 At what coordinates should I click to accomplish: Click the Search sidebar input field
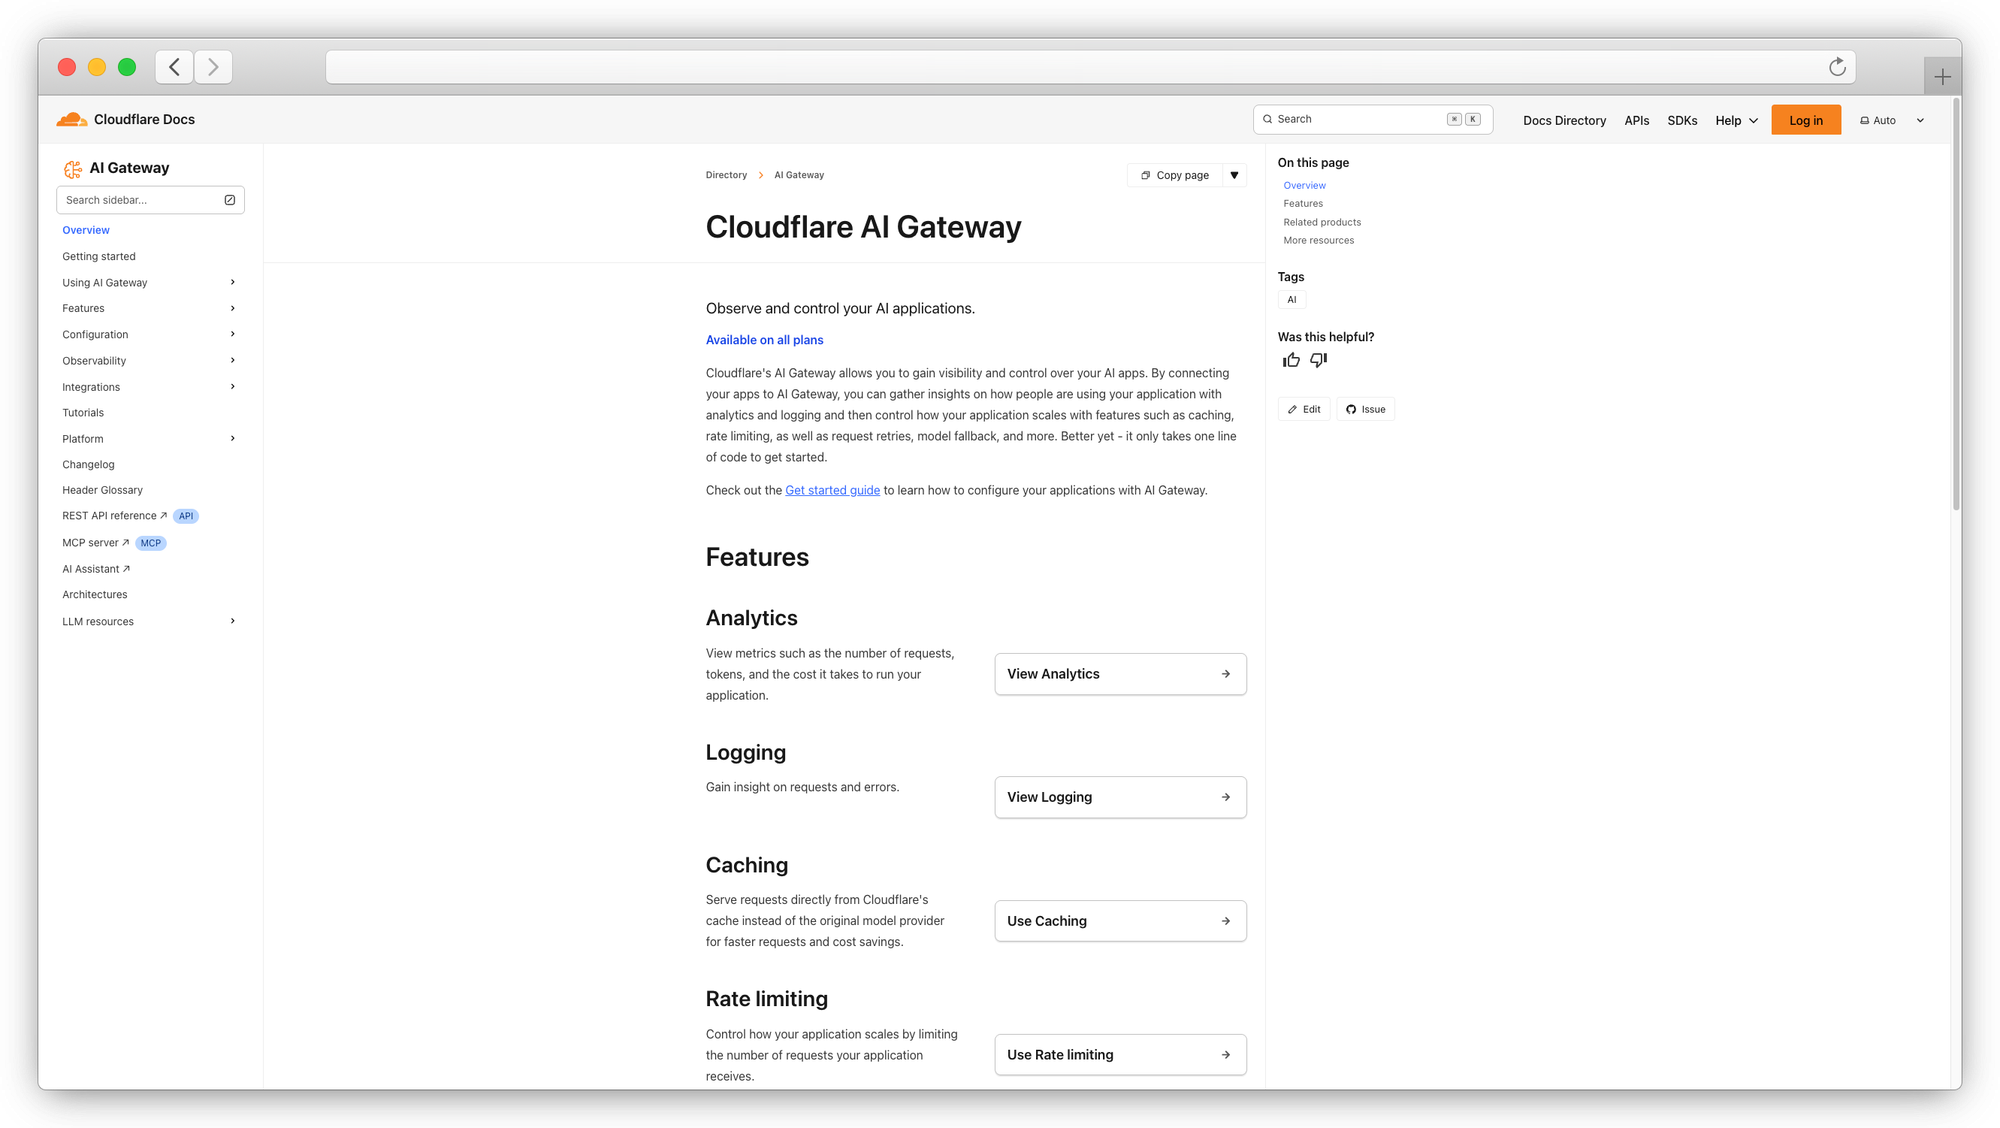coord(140,200)
